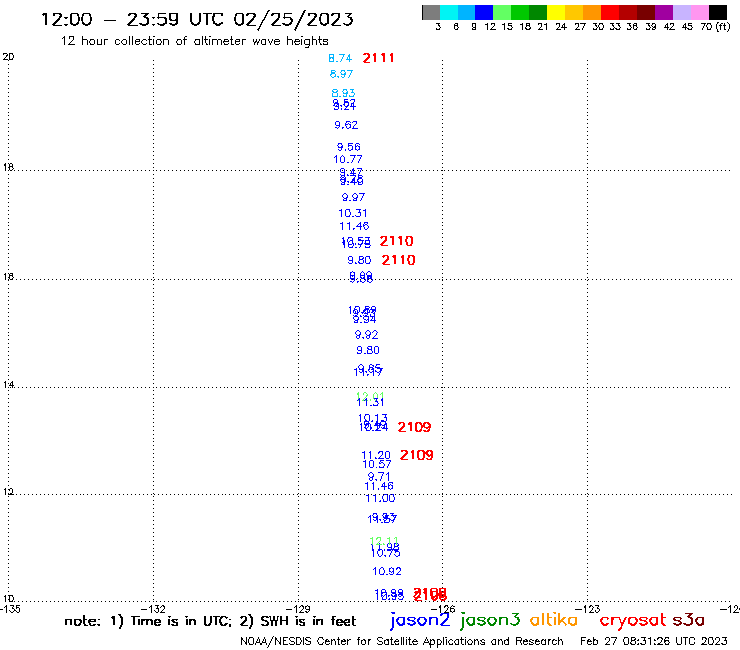Click the 10.92 wave height value
Screen dimensions: 740x650
pos(387,572)
